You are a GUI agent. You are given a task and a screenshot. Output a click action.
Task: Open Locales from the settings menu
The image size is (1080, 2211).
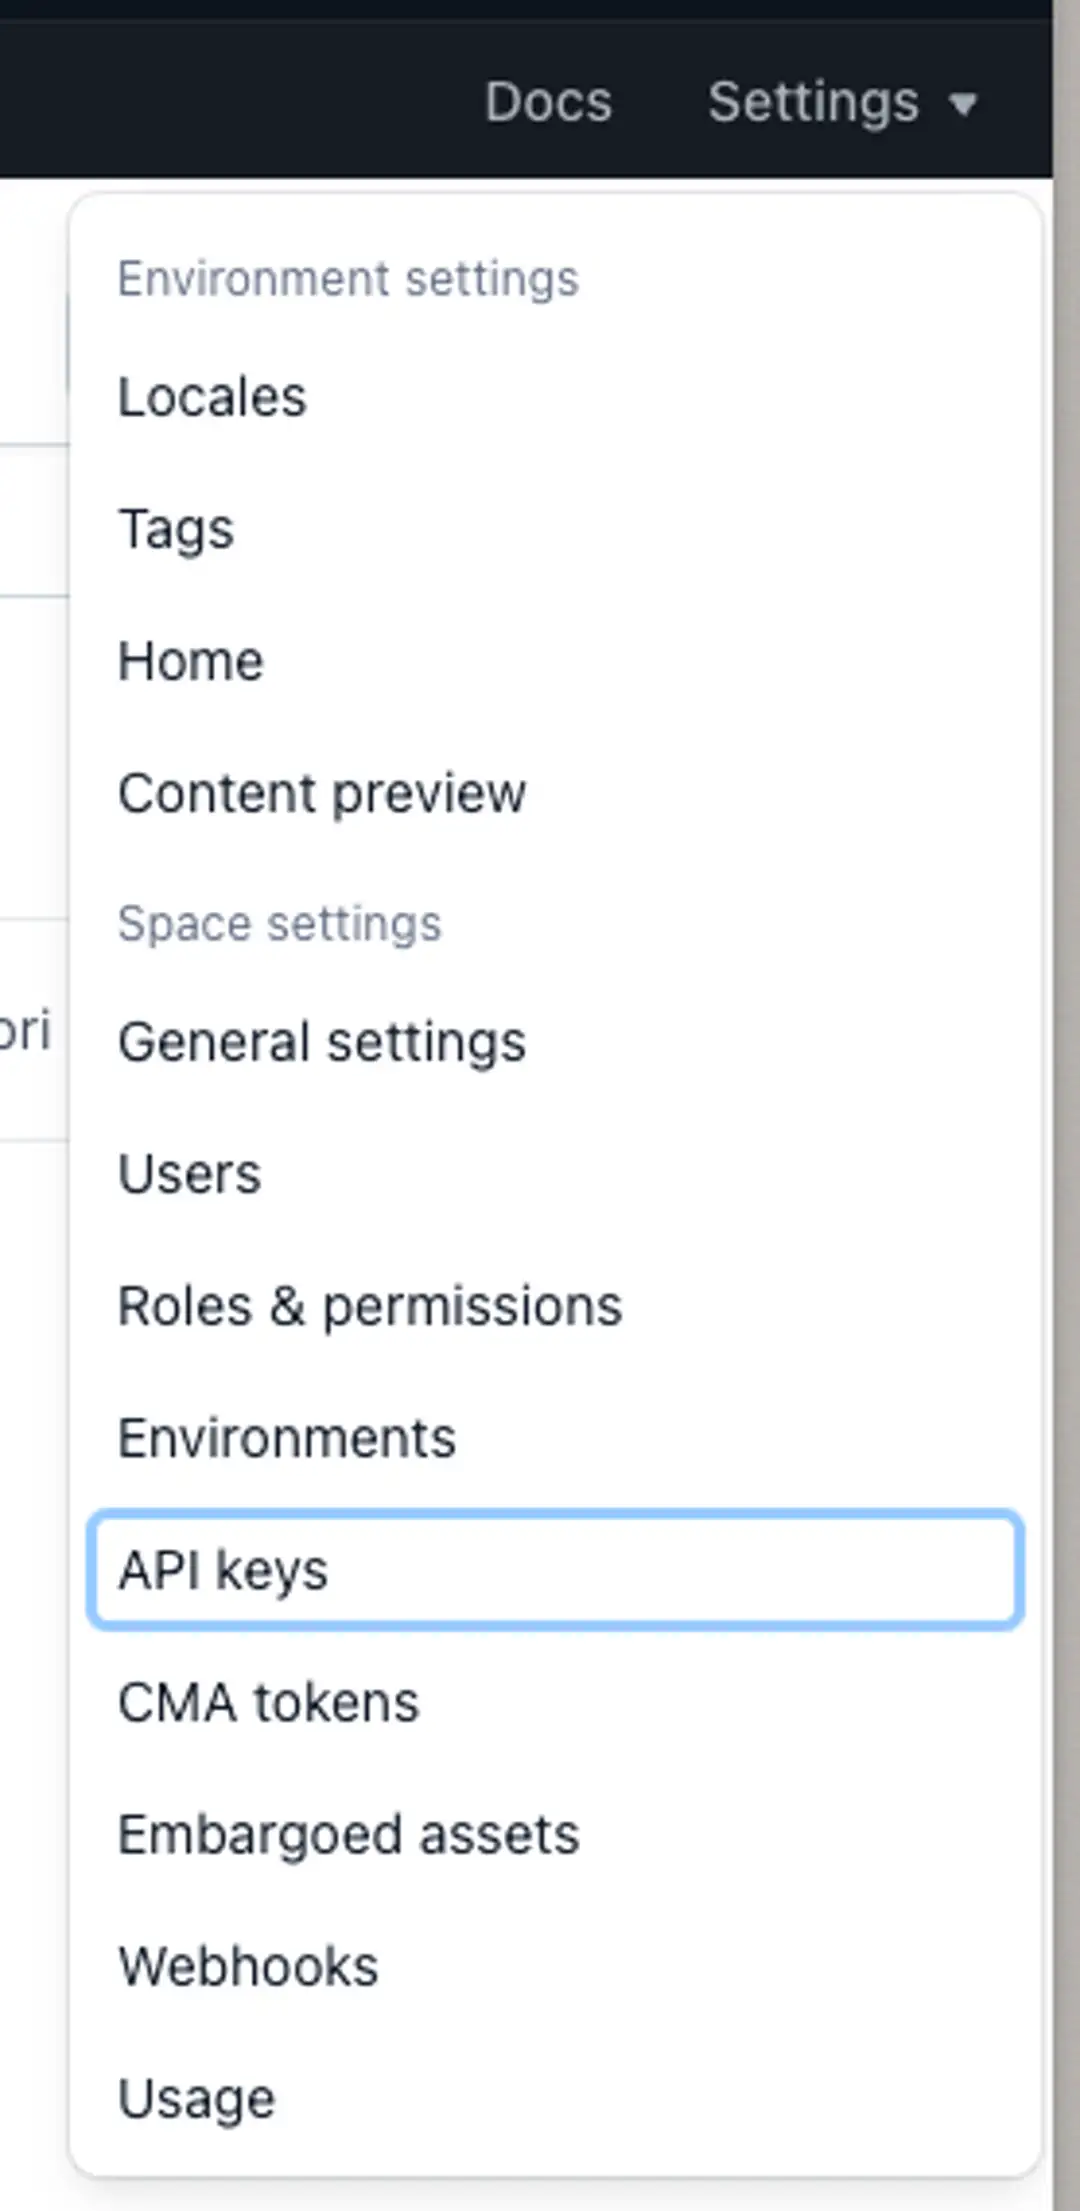[212, 397]
